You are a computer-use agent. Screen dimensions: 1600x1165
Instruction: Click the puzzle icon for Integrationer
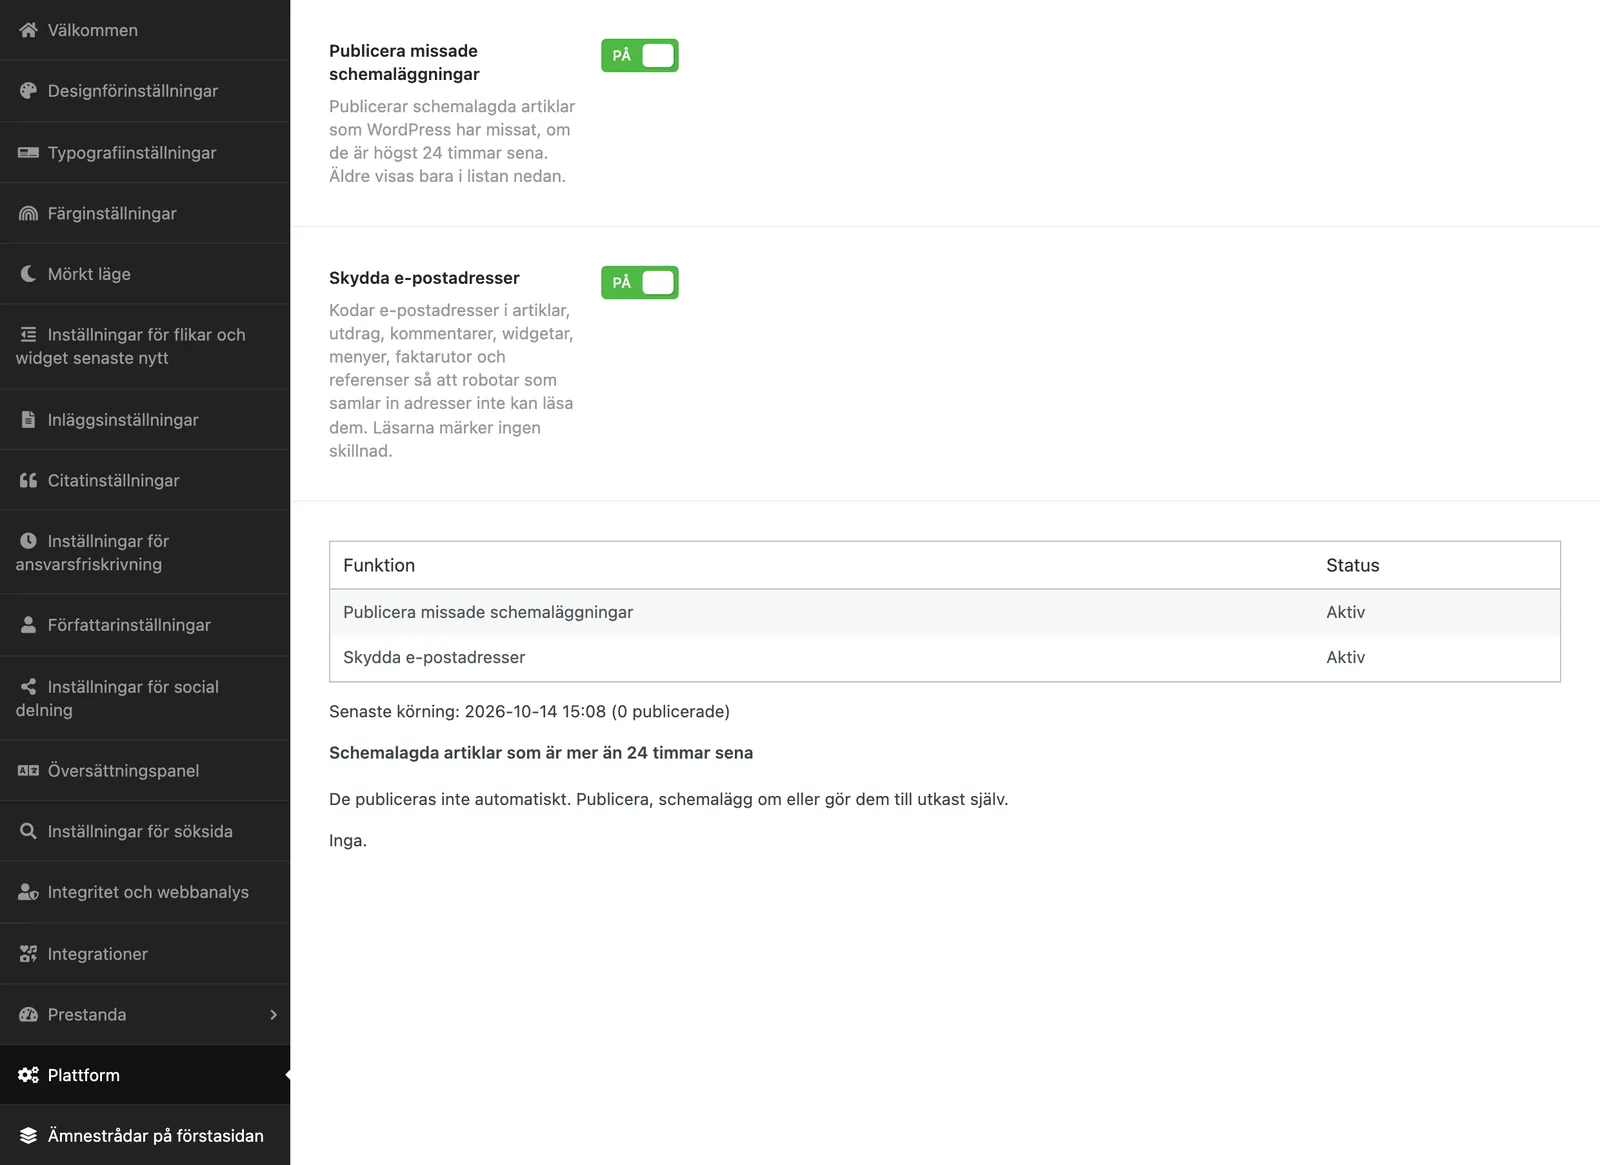point(28,954)
